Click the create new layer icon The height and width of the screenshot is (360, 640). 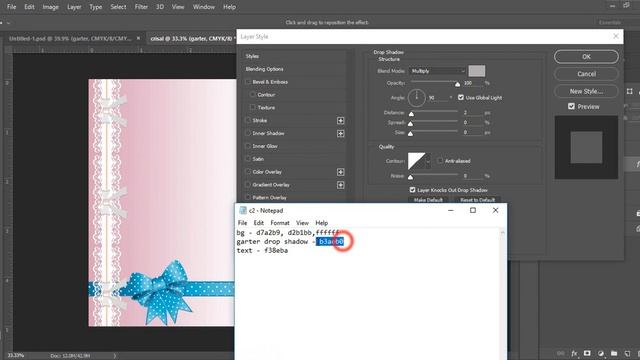coord(627,353)
